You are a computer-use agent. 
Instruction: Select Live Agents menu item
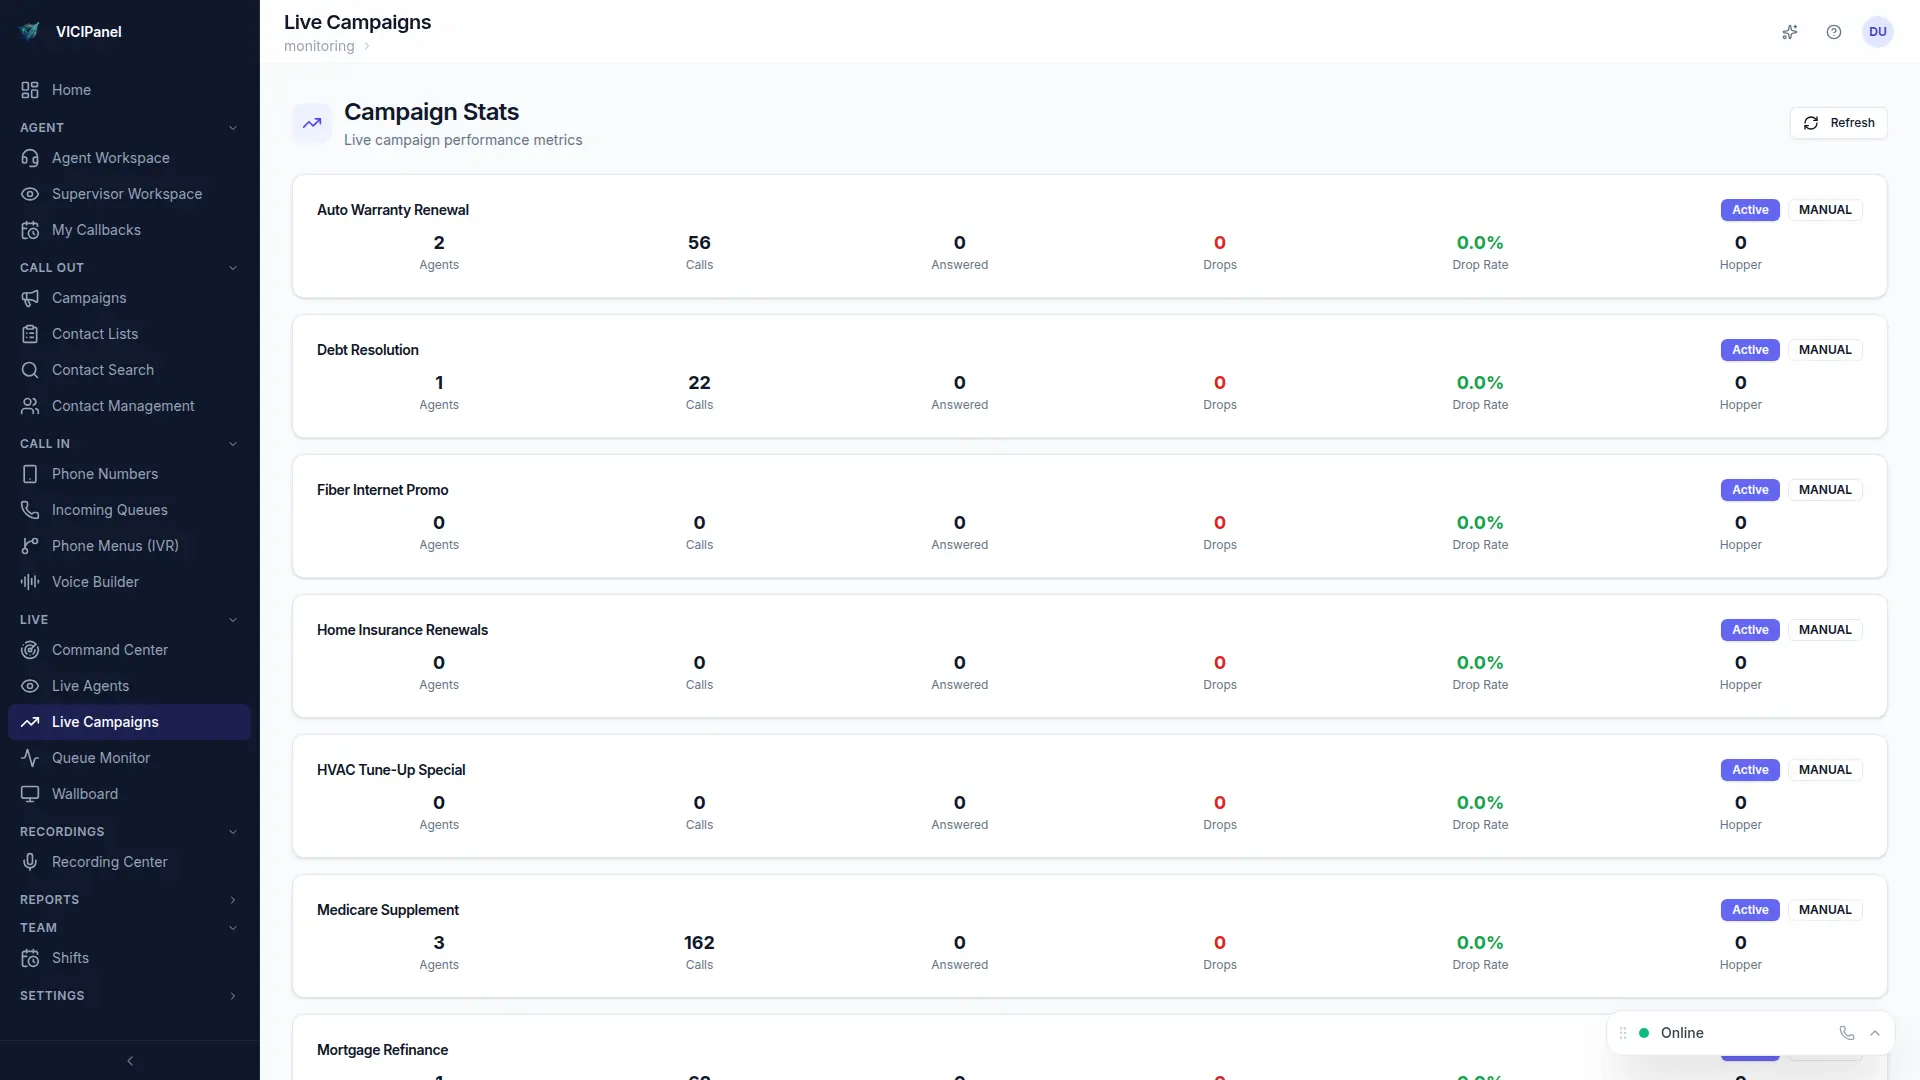coord(90,686)
